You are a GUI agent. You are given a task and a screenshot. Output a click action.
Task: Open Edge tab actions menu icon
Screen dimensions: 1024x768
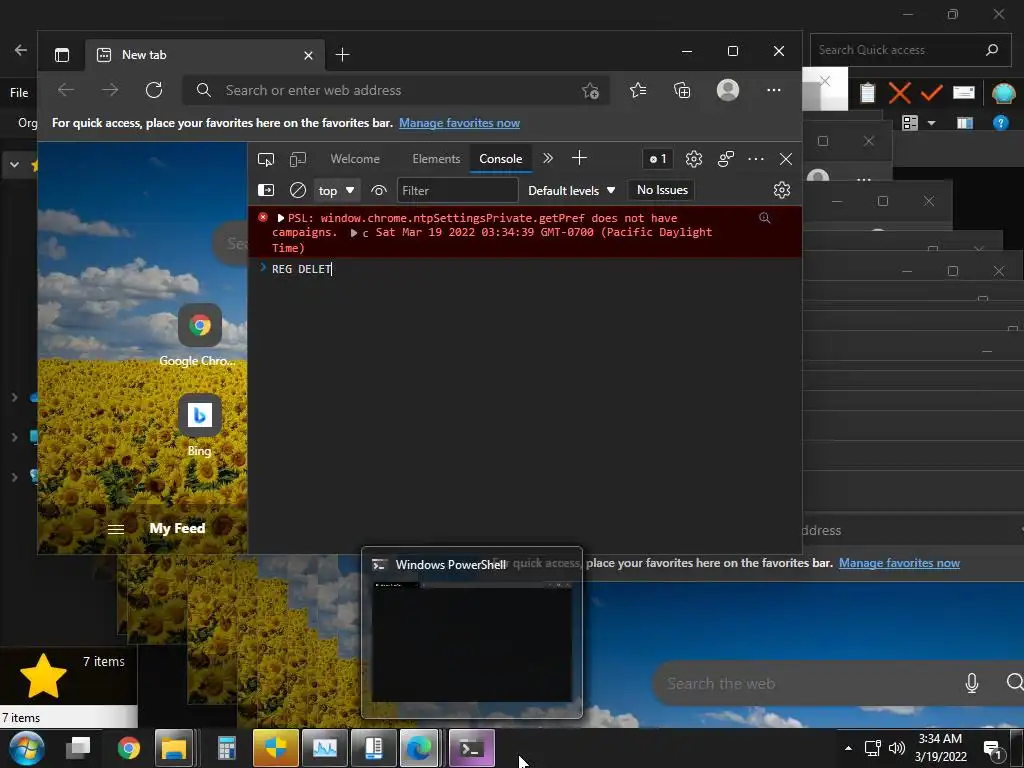62,55
